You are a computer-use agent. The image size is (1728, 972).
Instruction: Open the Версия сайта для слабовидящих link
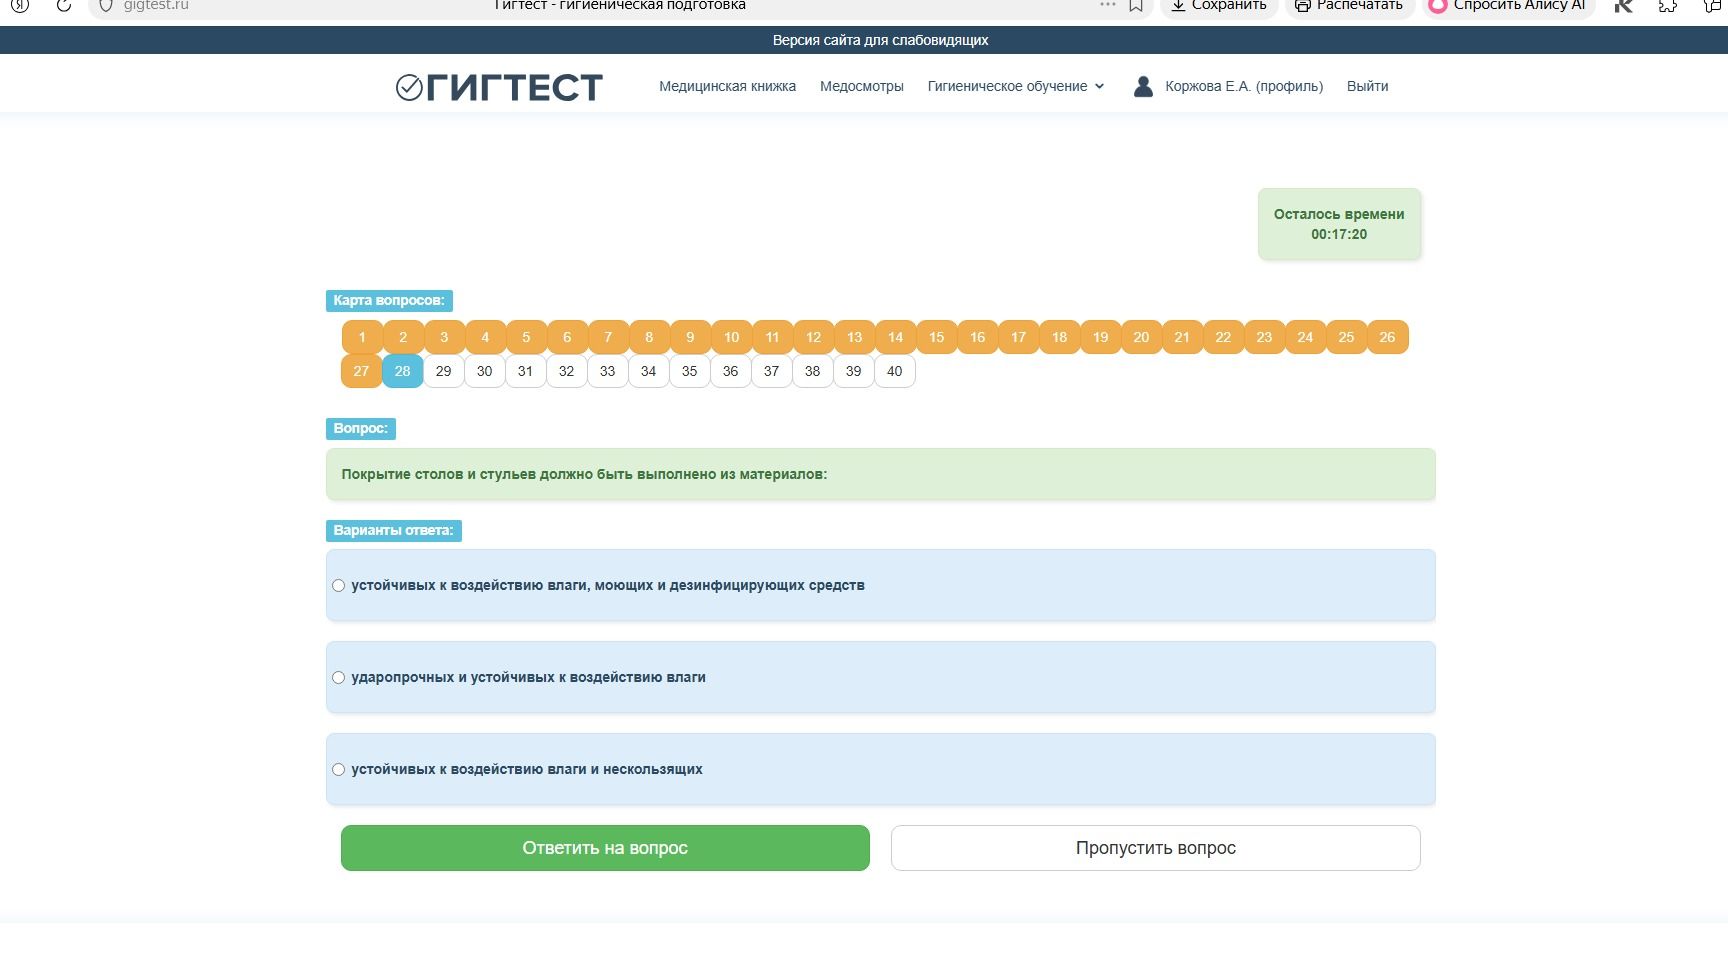[880, 40]
